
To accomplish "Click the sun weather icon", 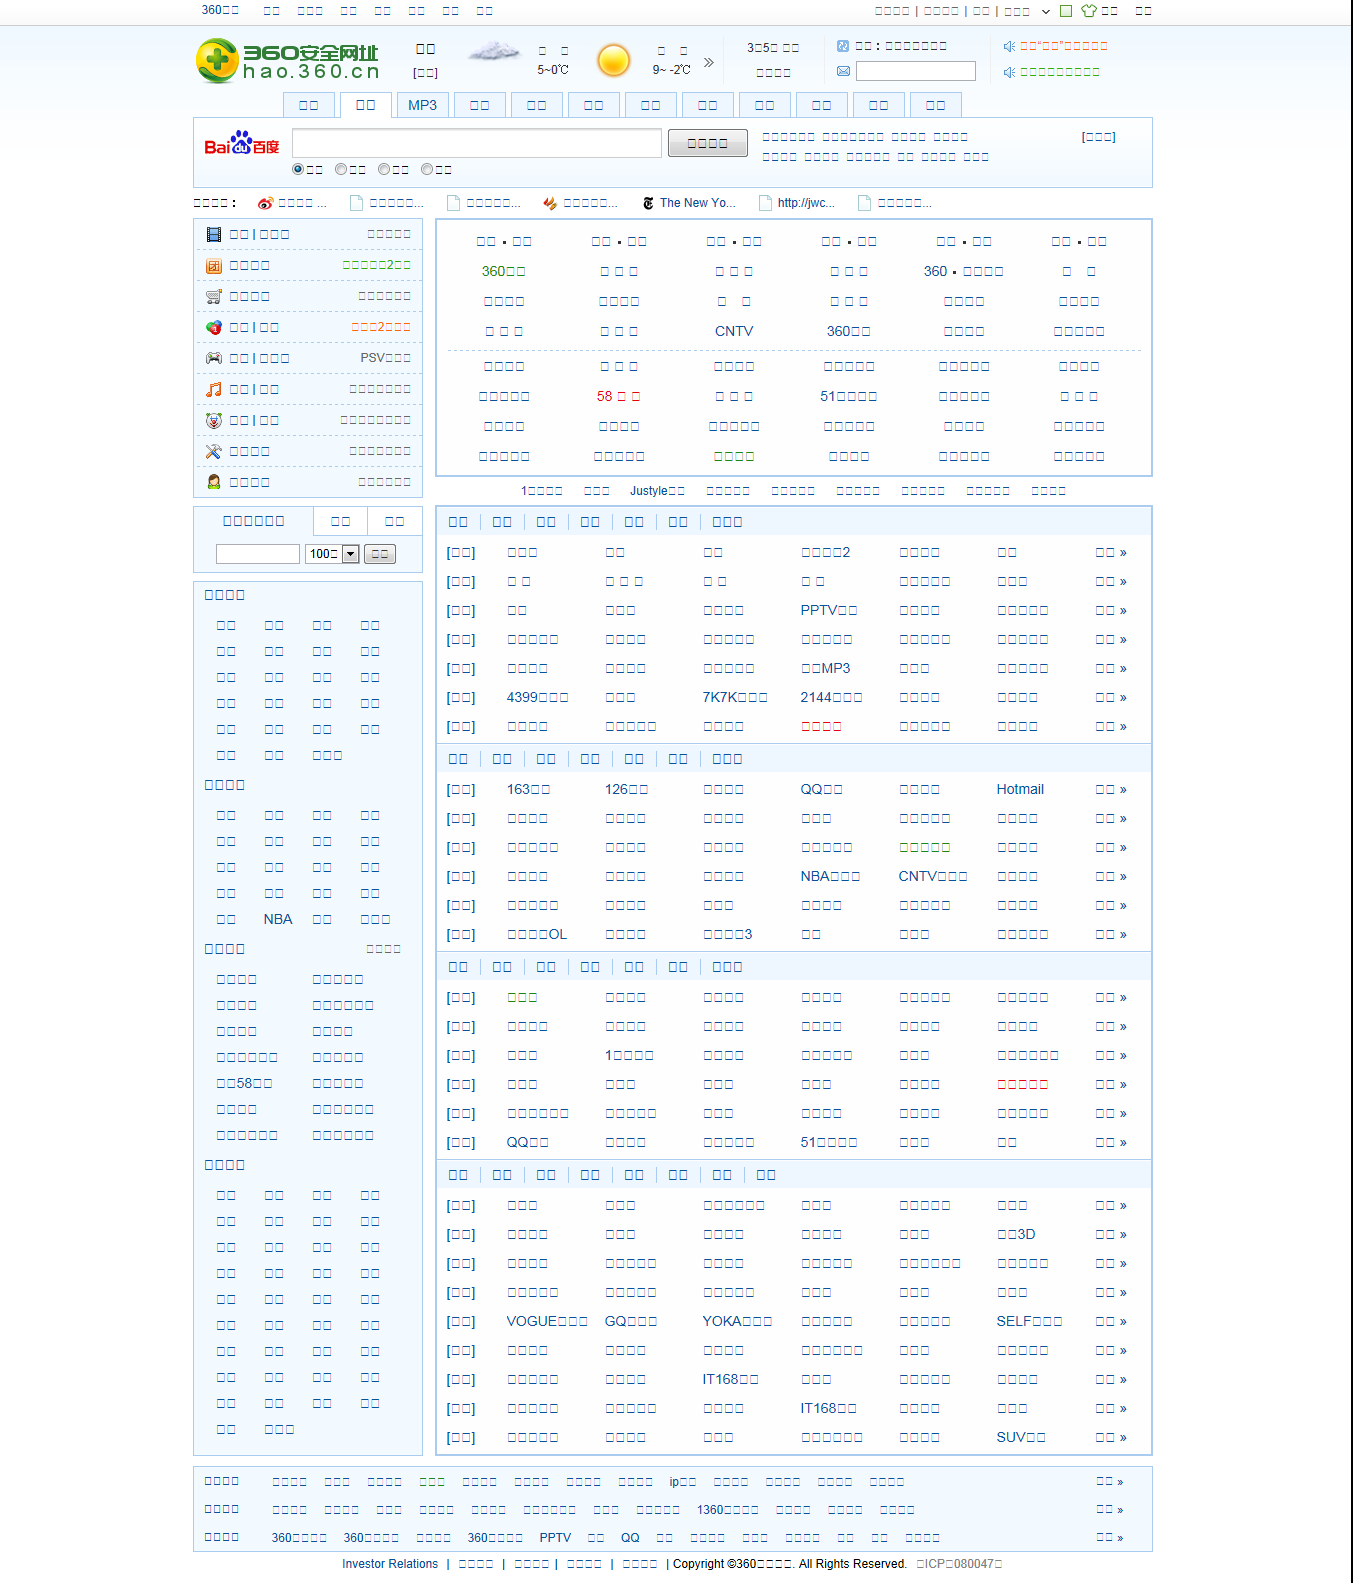I will [614, 60].
